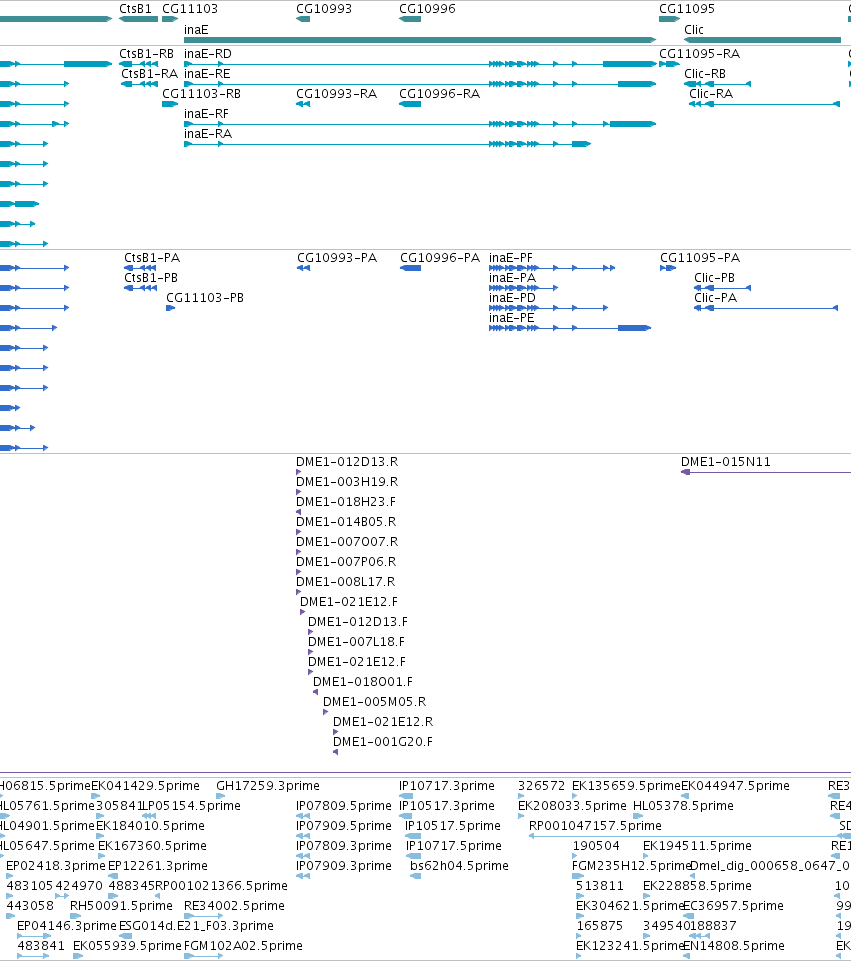
Task: Select the CtsB1-RA transcript label
Action: (x=149, y=74)
